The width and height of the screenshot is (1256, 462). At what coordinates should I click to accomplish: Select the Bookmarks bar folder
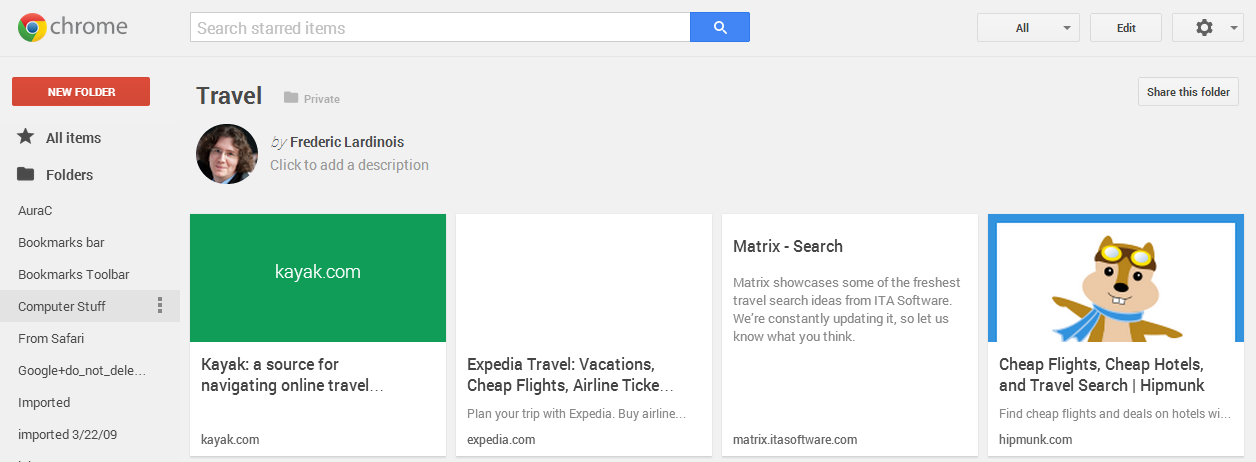pyautogui.click(x=61, y=242)
